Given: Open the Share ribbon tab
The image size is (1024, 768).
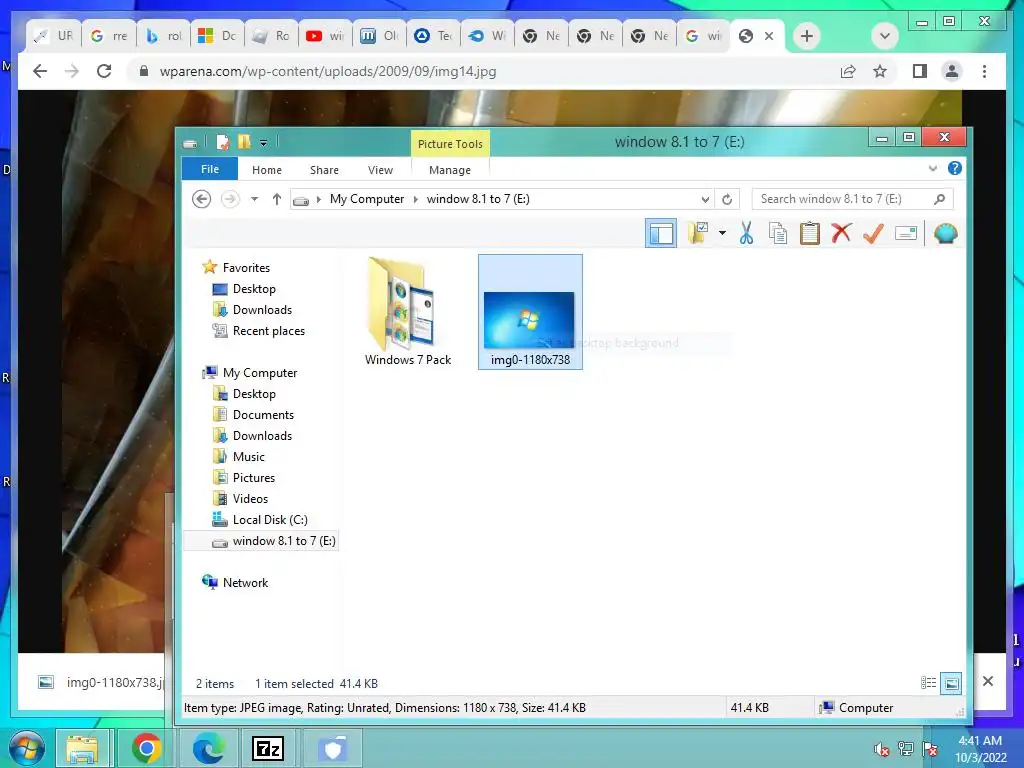Looking at the screenshot, I should click(x=324, y=170).
